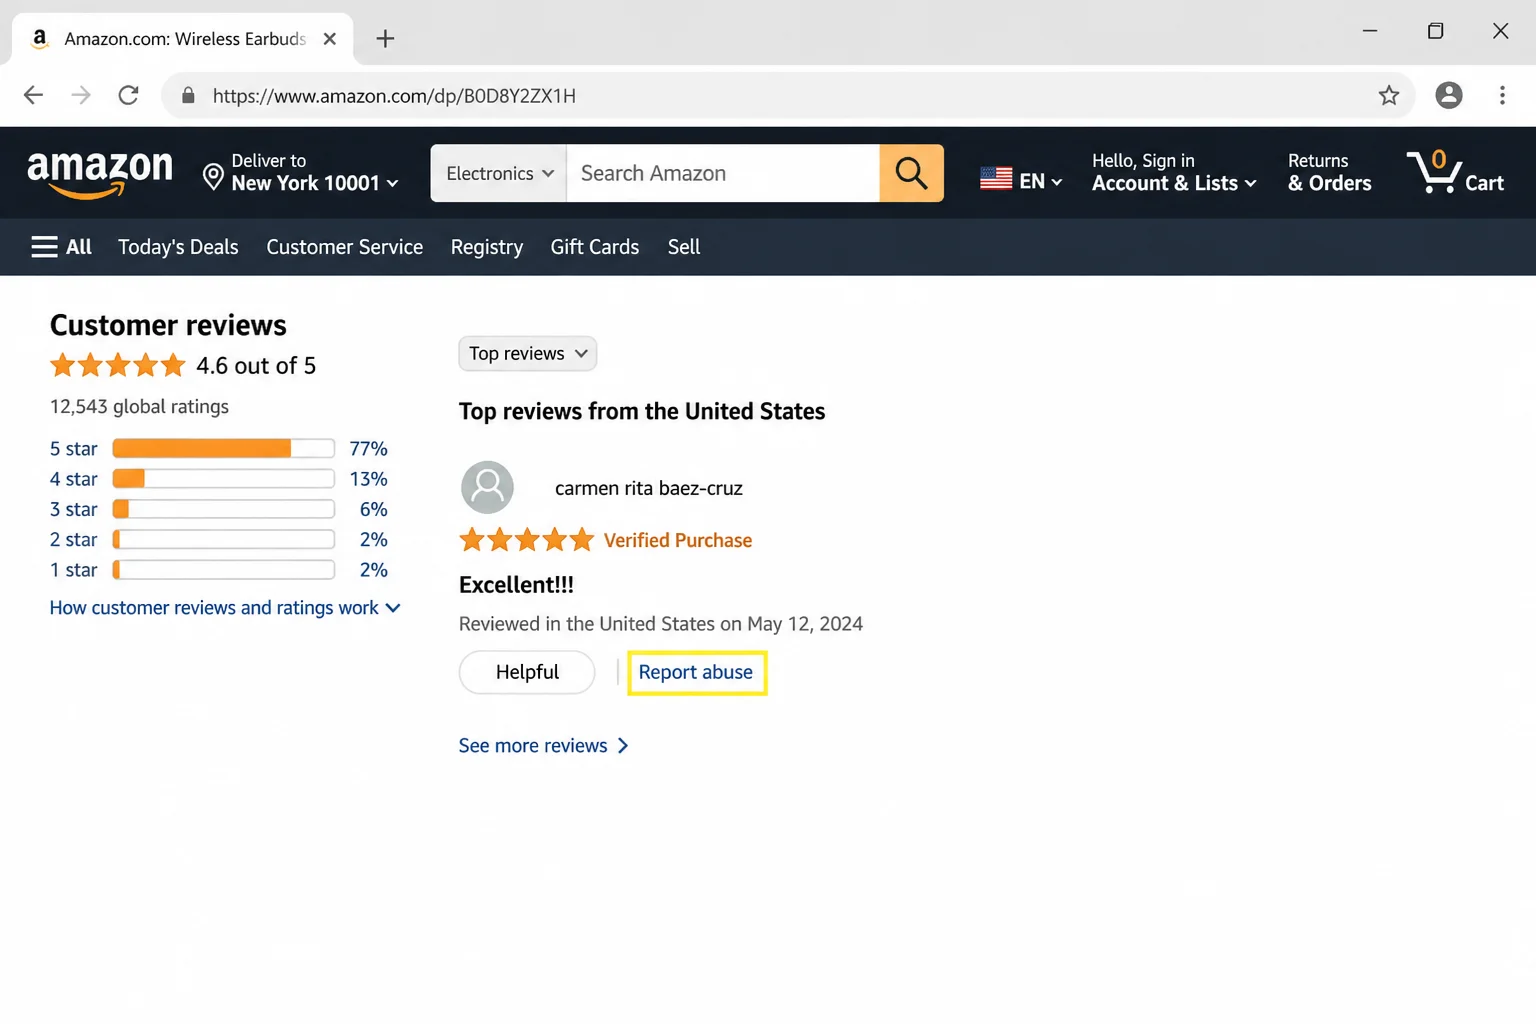Image resolution: width=1536 pixels, height=1024 pixels.
Task: Open the All hamburger menu
Action: coord(61,247)
